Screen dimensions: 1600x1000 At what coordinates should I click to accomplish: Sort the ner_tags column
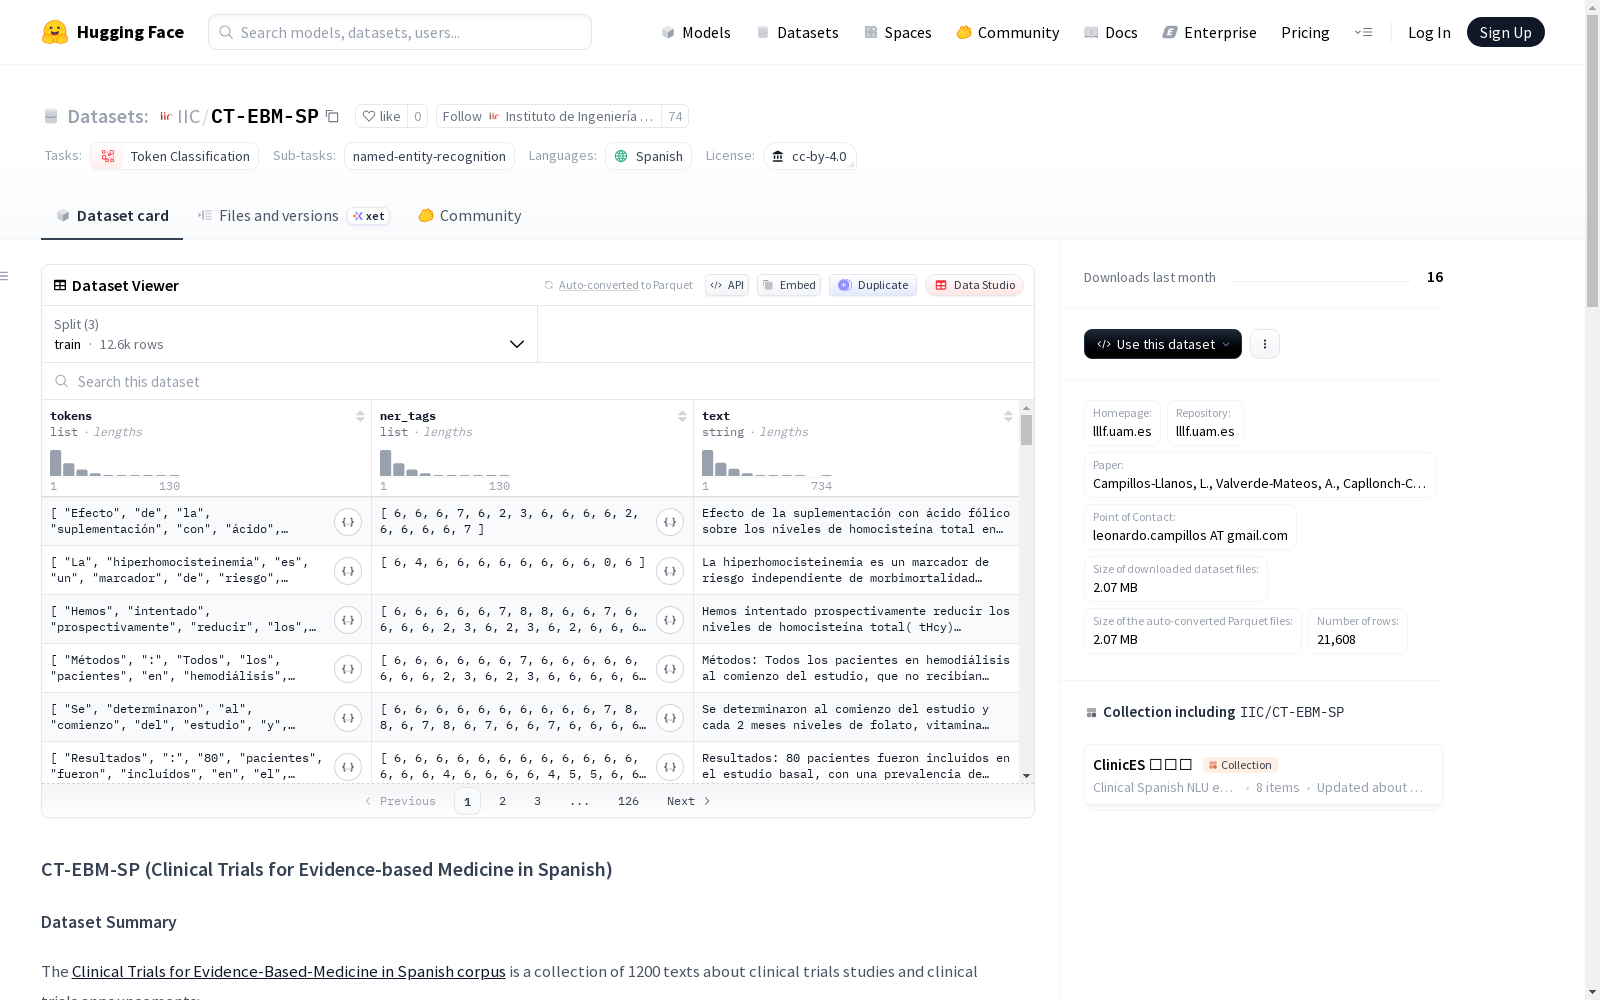tap(682, 416)
